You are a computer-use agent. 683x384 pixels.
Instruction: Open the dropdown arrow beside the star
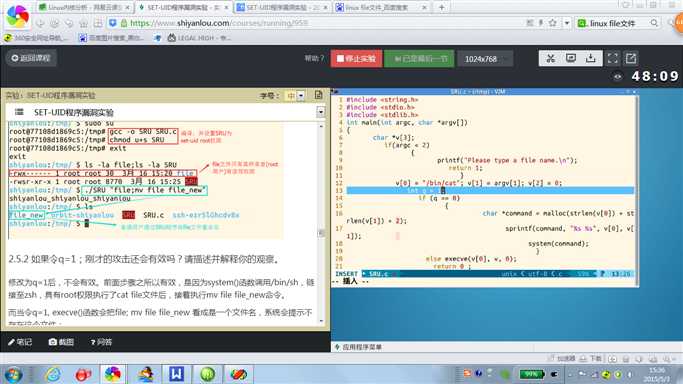(567, 23)
